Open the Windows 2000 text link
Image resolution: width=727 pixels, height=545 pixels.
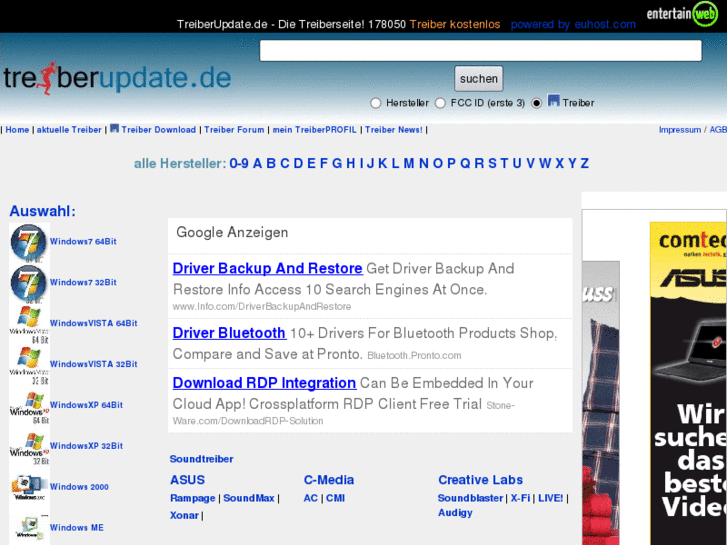pyautogui.click(x=79, y=487)
